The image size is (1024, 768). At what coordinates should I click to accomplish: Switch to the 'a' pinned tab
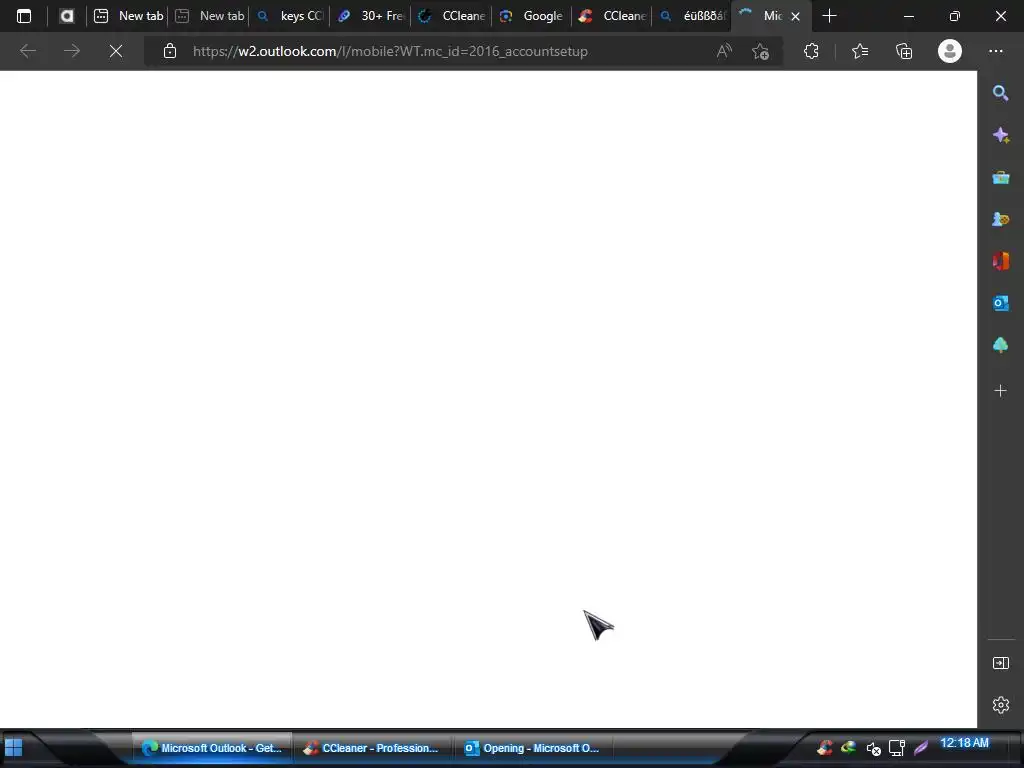[x=67, y=16]
